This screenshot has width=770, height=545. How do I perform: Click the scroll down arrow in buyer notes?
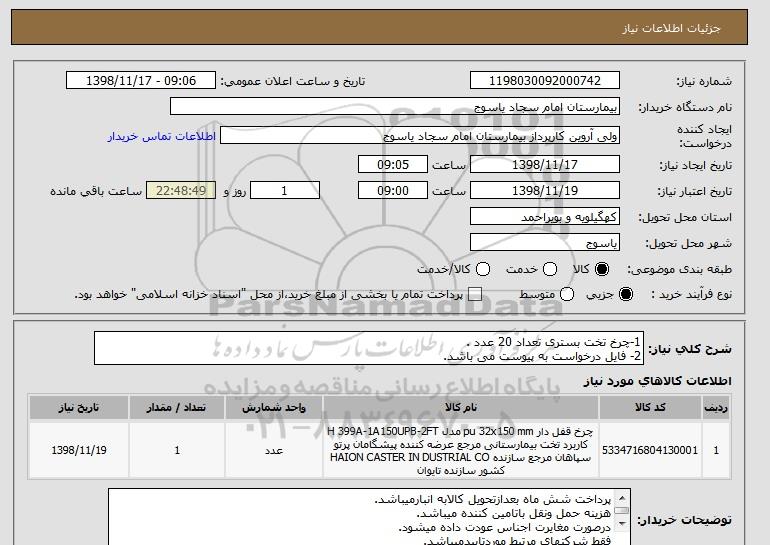[x=622, y=524]
